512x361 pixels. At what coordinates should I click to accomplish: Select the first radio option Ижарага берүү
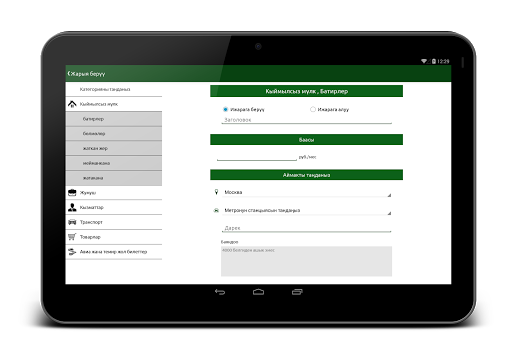[x=225, y=109]
